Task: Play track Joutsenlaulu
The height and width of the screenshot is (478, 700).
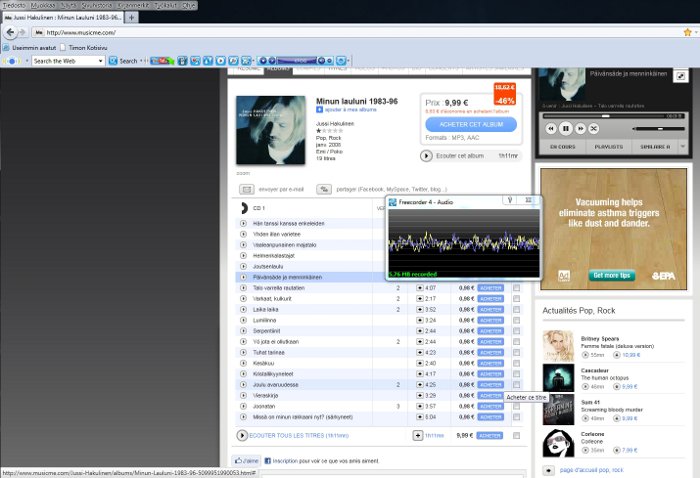Action: pos(243,266)
